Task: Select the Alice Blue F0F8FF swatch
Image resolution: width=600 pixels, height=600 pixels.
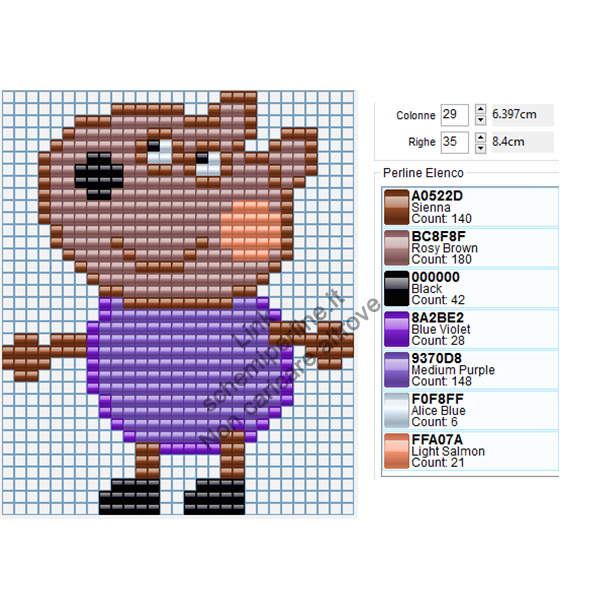Action: [x=396, y=410]
